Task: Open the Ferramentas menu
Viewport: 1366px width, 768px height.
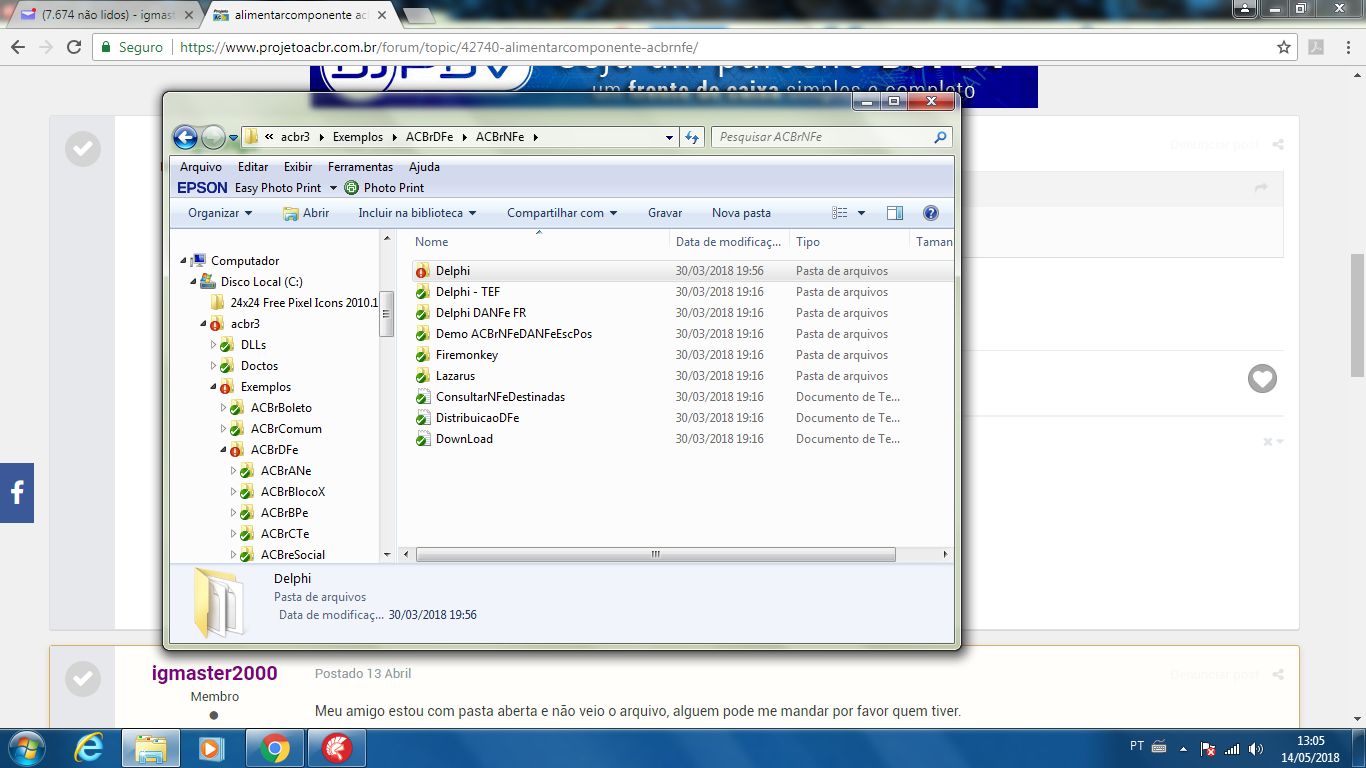Action: tap(360, 167)
